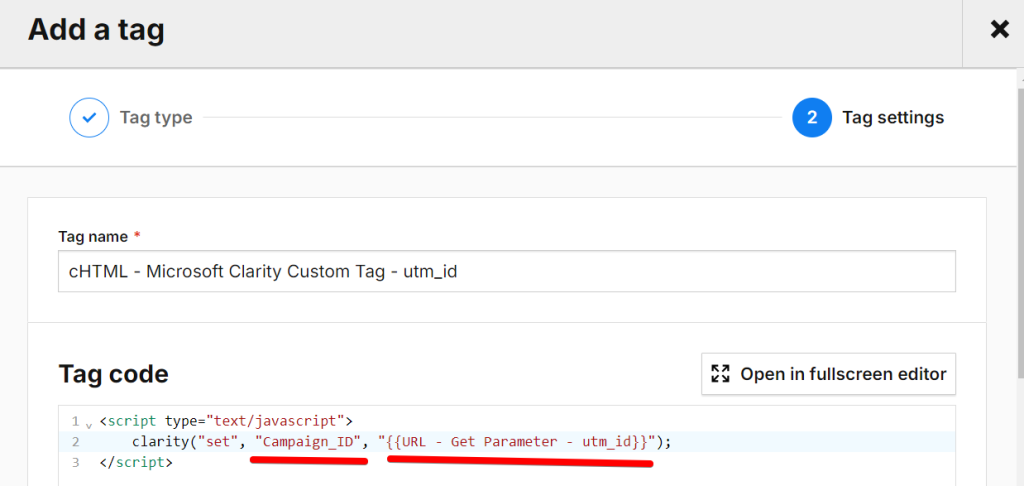Viewport: 1024px width, 486px height.
Task: Click the URL - Get Parameter variable string
Action: pos(517,442)
